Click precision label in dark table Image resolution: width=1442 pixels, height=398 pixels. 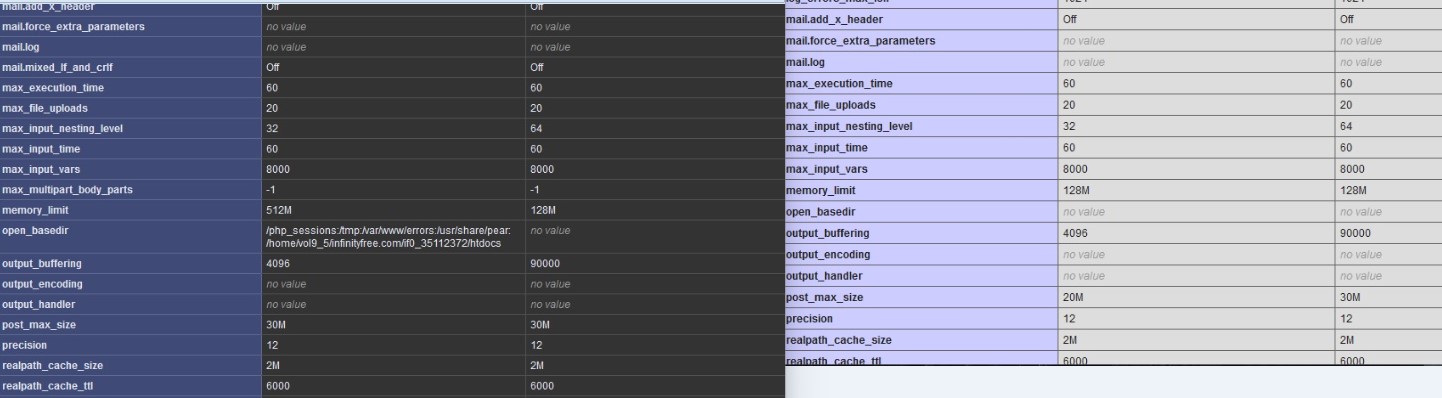click(x=25, y=345)
